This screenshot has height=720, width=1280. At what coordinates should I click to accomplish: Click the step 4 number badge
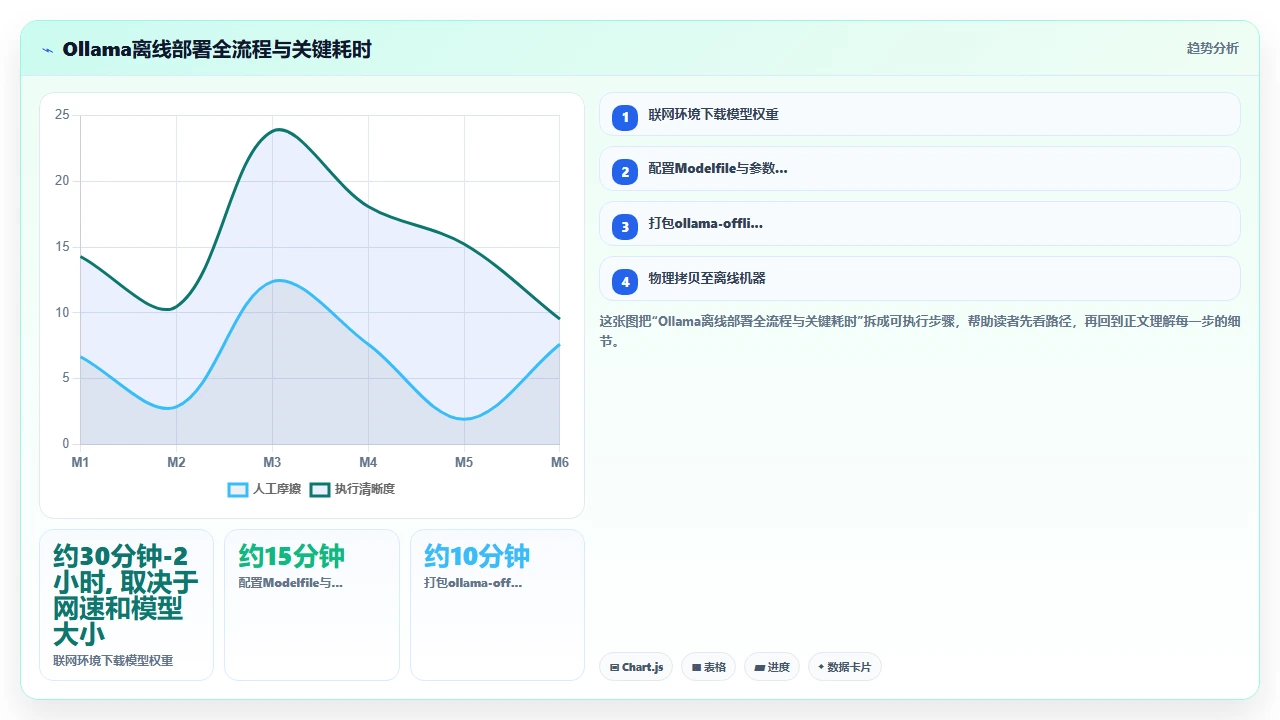625,282
